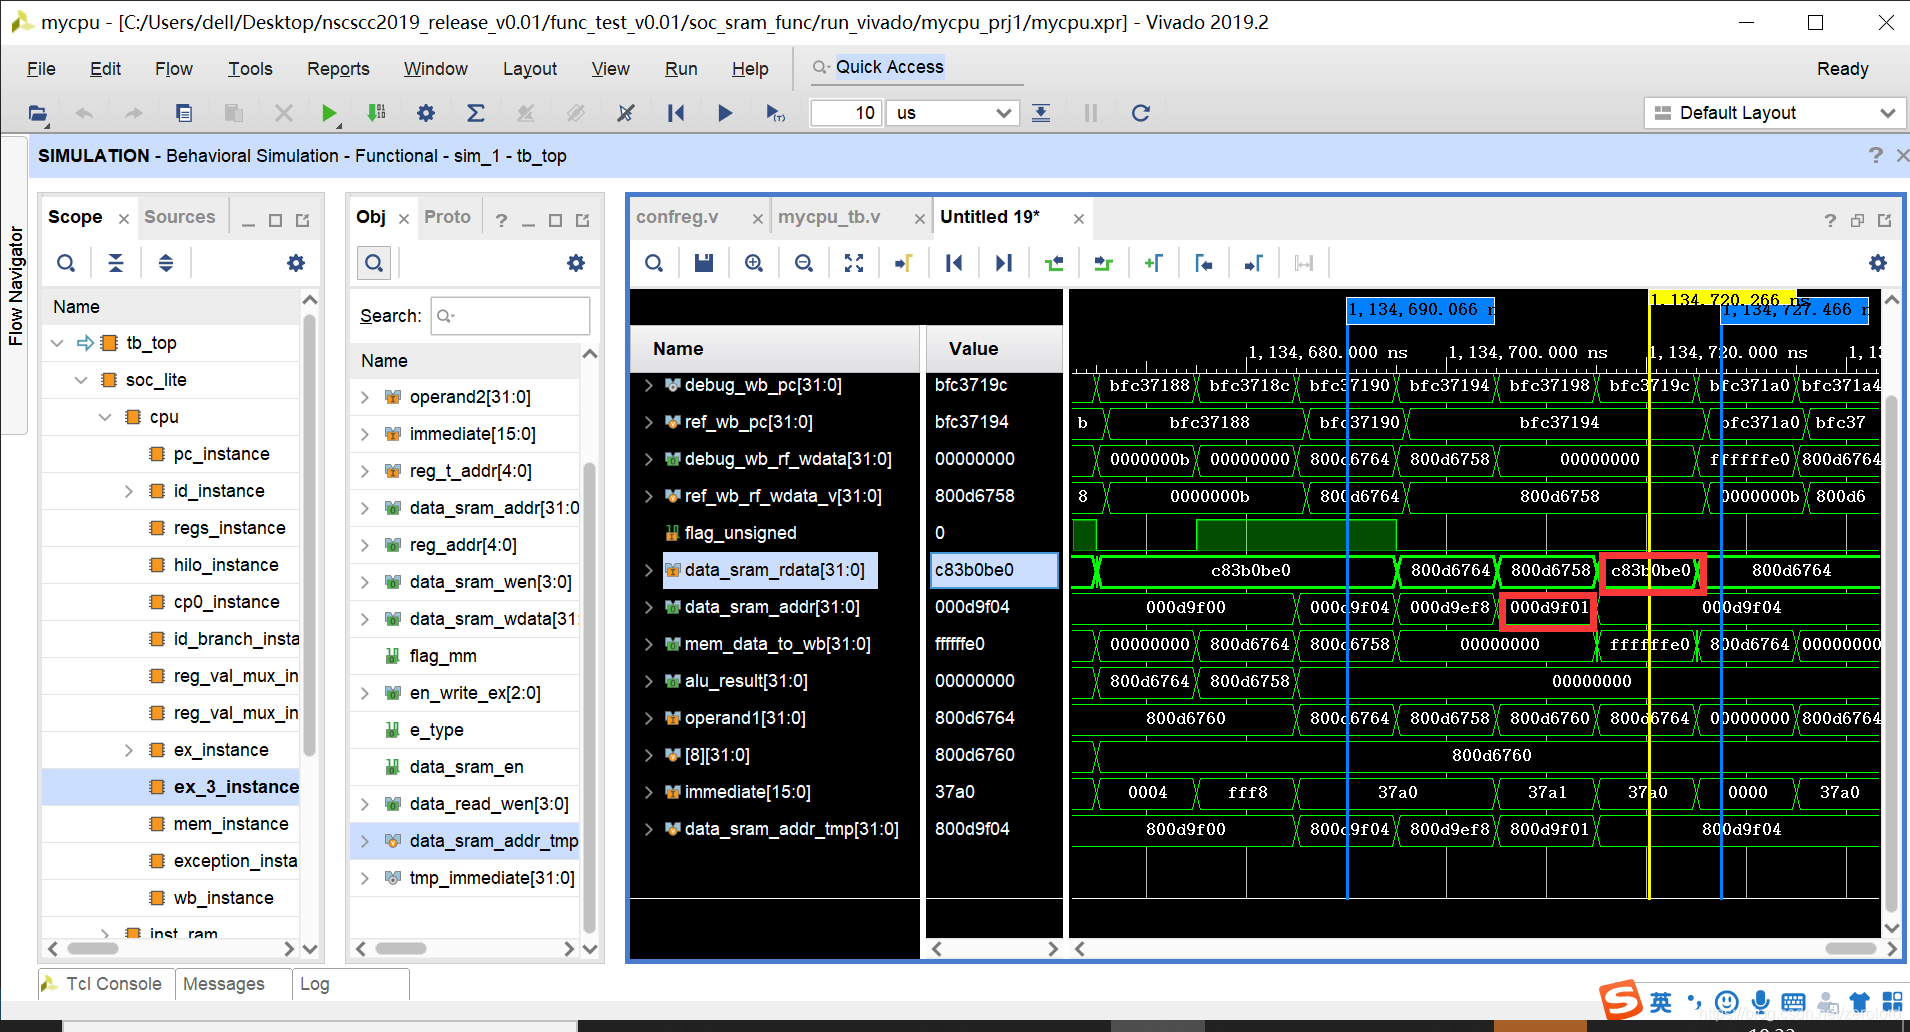
Task: Open the File menu
Action: click(41, 69)
